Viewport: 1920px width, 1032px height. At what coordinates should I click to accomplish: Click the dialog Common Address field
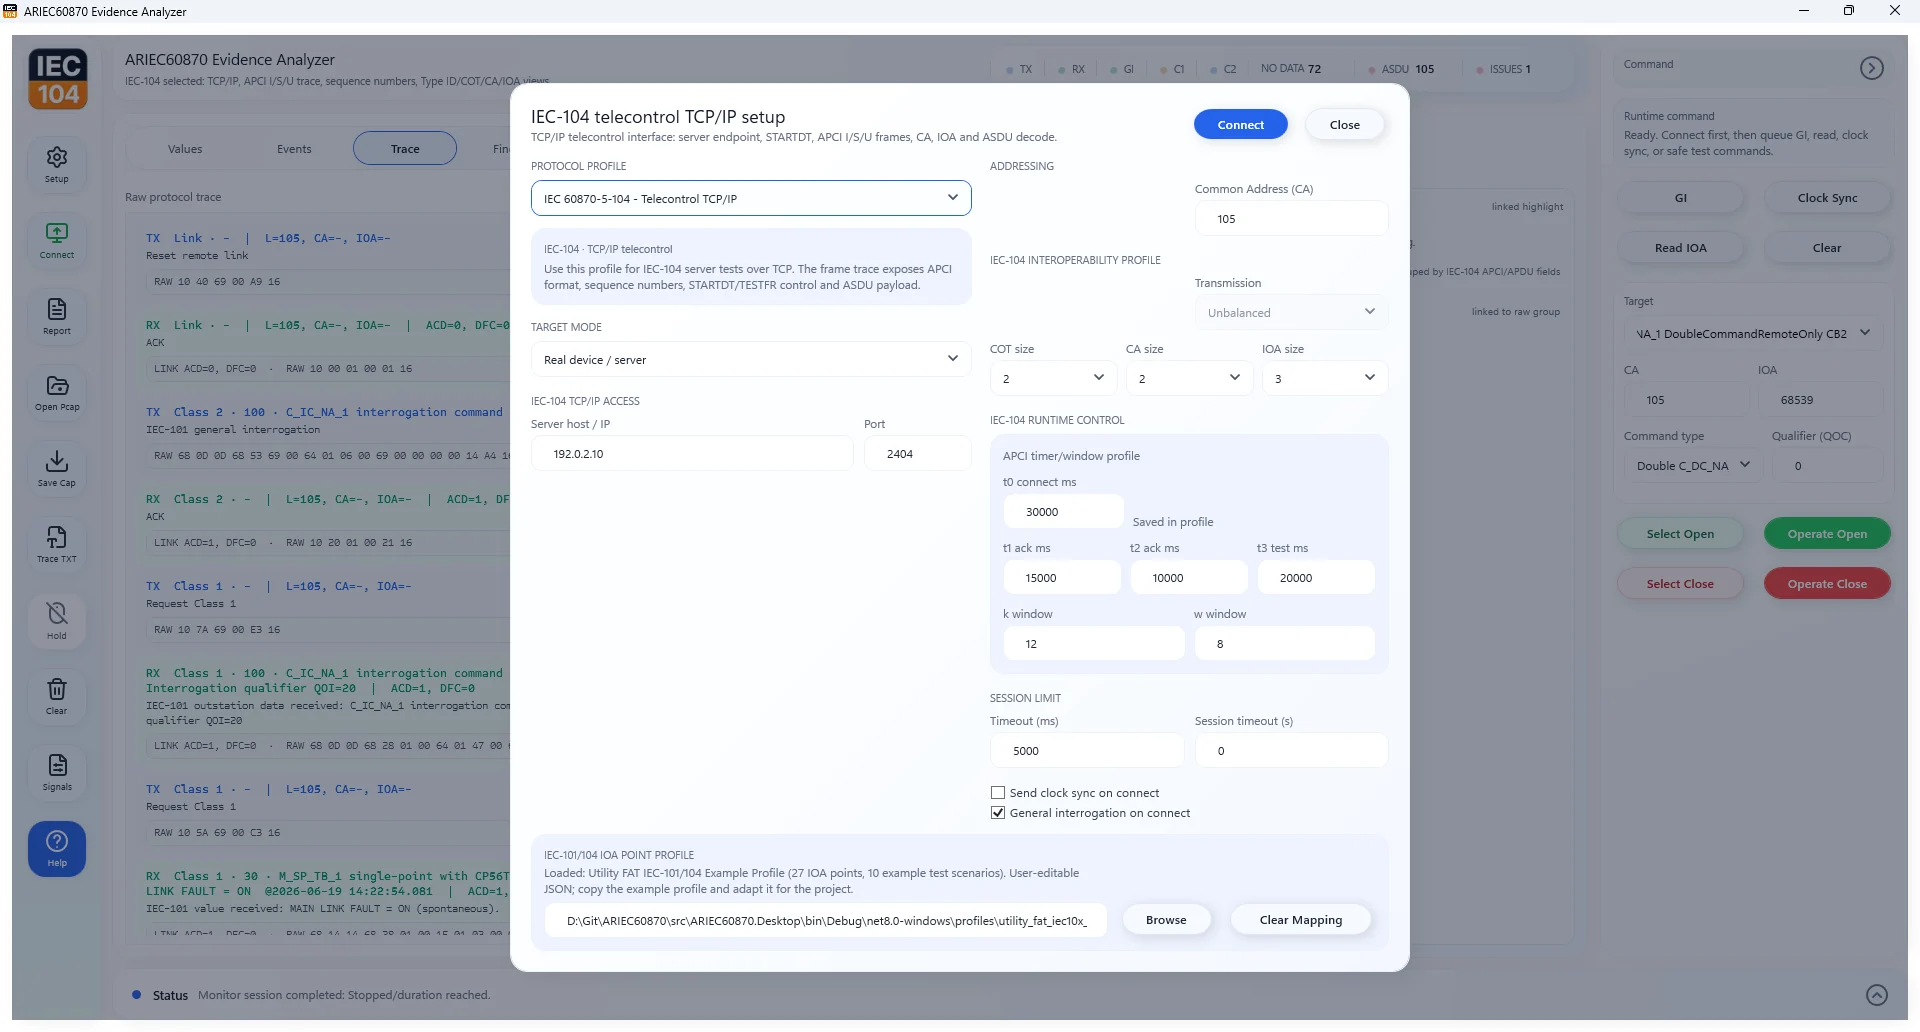pyautogui.click(x=1291, y=219)
